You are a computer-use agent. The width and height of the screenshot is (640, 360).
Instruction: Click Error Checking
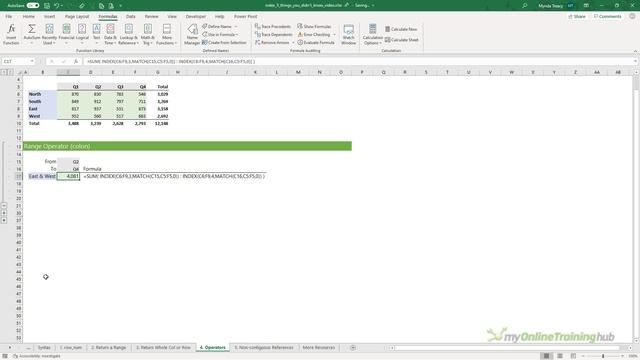pos(314,34)
